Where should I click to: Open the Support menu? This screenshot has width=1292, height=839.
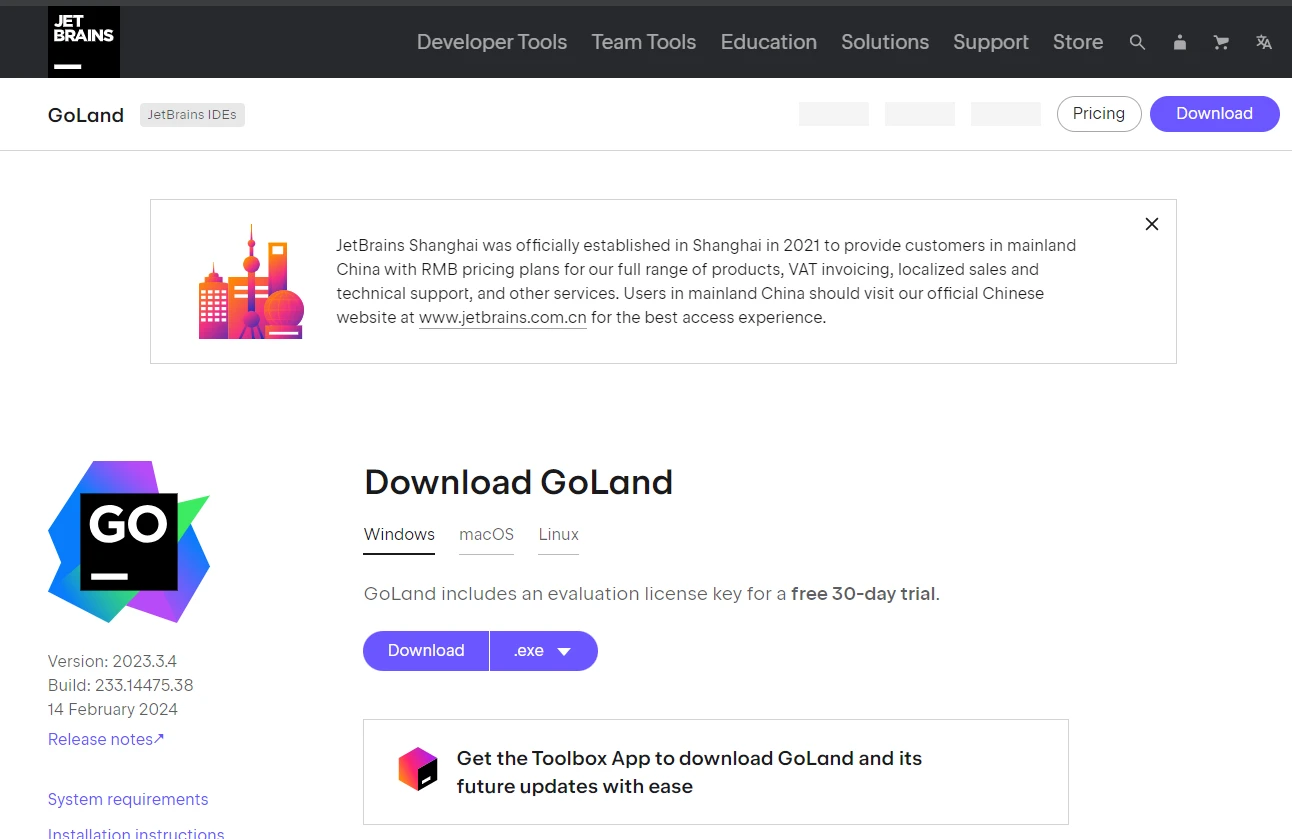pyautogui.click(x=991, y=42)
